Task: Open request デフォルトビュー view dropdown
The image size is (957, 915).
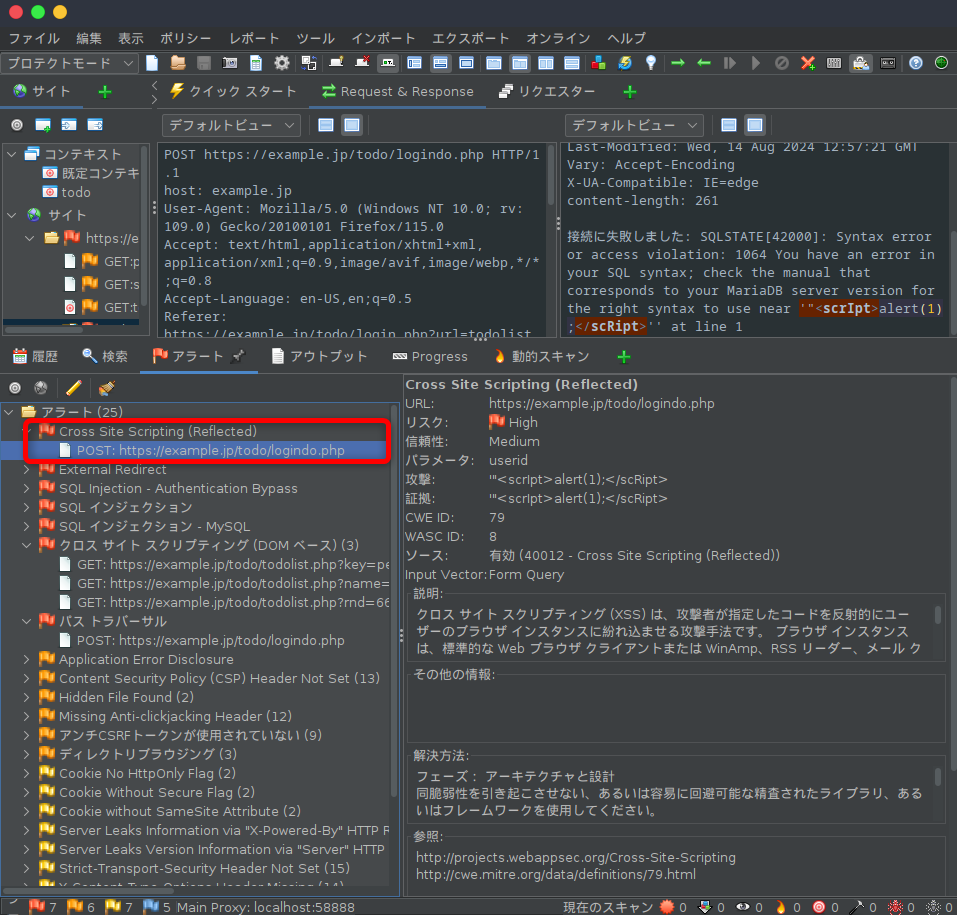Action: 231,125
